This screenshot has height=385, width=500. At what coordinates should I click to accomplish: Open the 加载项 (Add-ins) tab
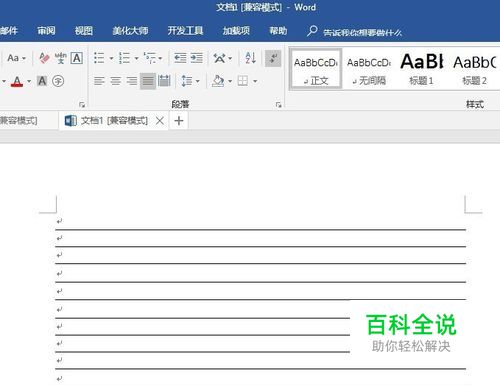(x=236, y=31)
